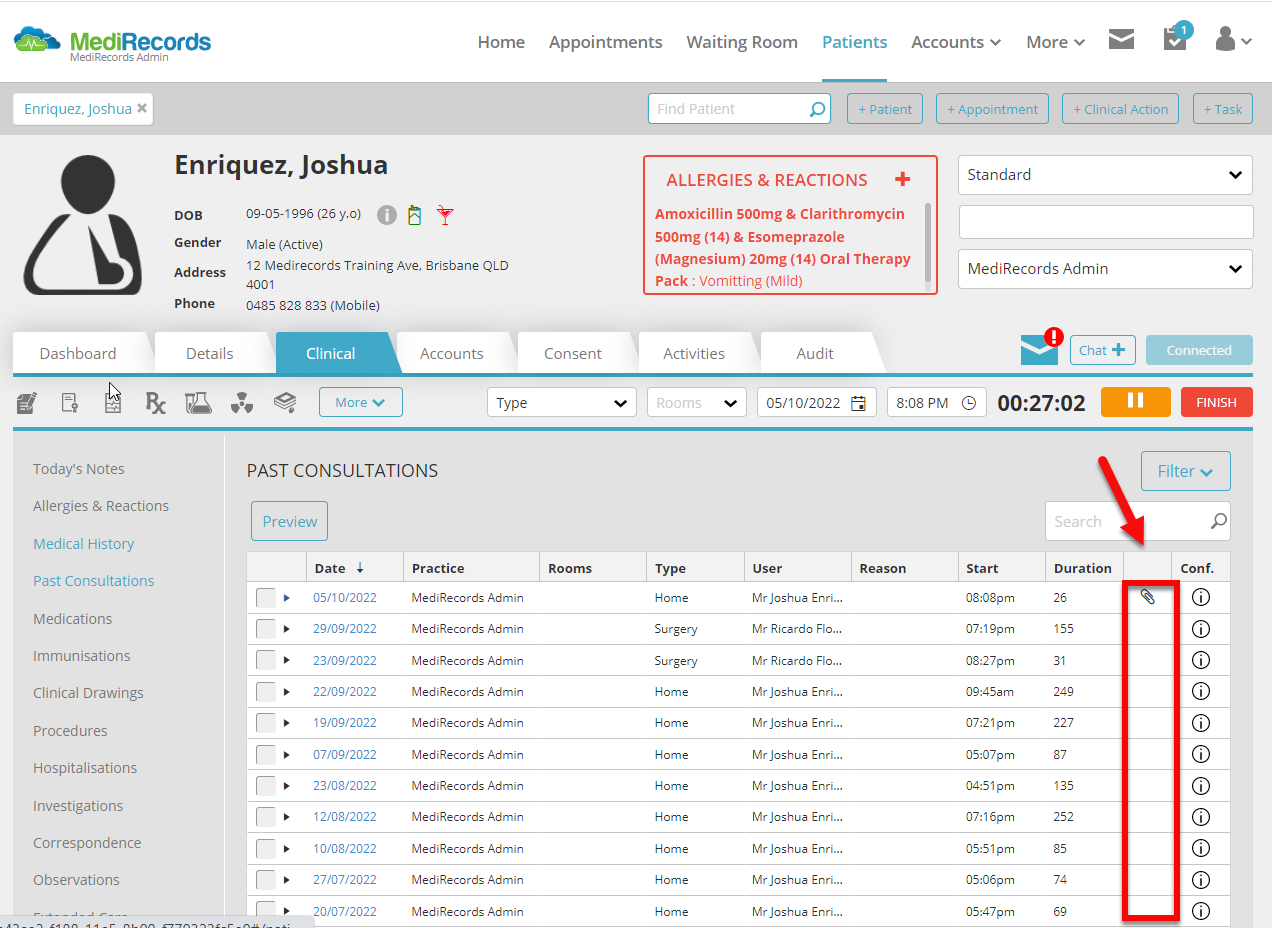Tick the checkbox for 07/09/2022 consultation

[265, 755]
